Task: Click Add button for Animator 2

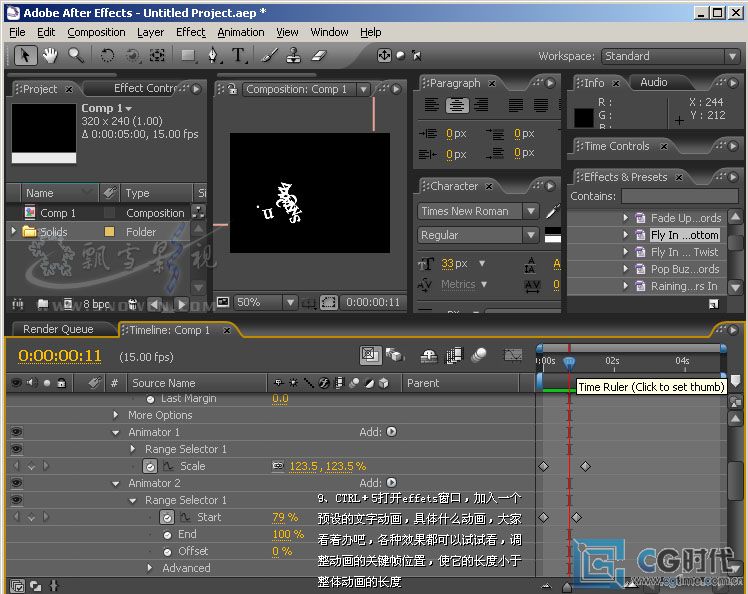Action: click(391, 483)
